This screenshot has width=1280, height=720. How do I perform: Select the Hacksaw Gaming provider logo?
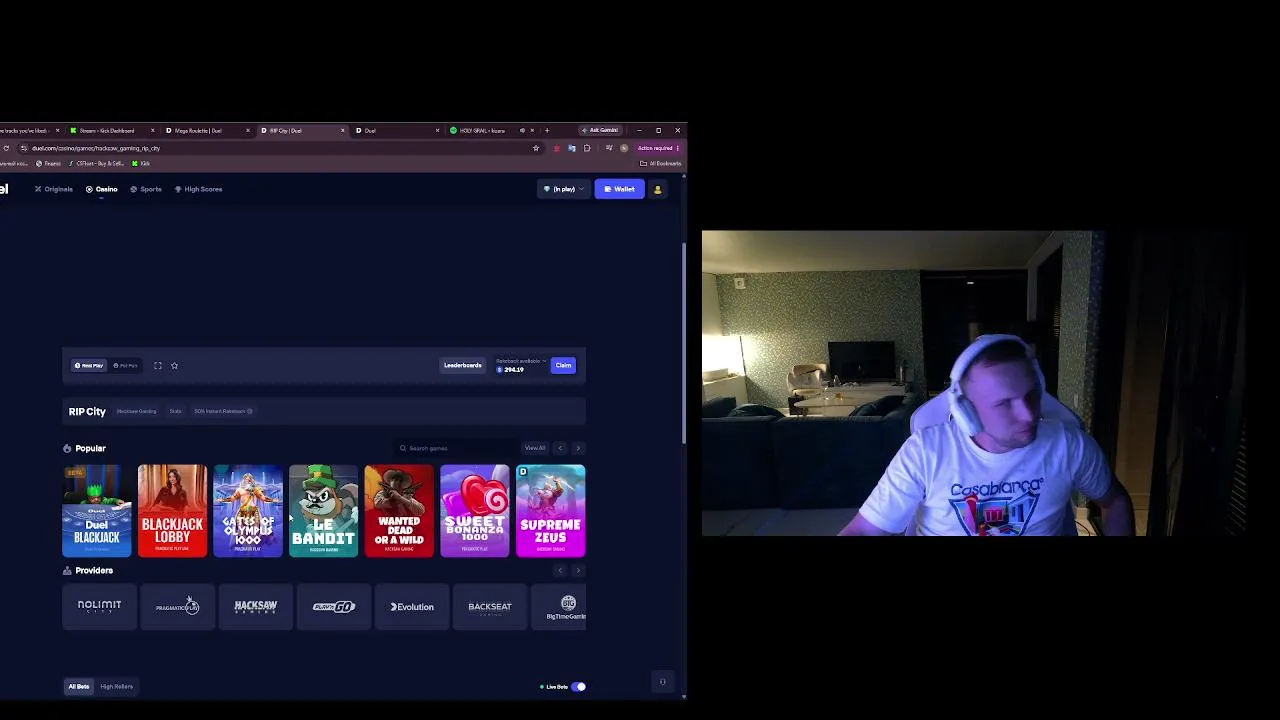coord(255,606)
